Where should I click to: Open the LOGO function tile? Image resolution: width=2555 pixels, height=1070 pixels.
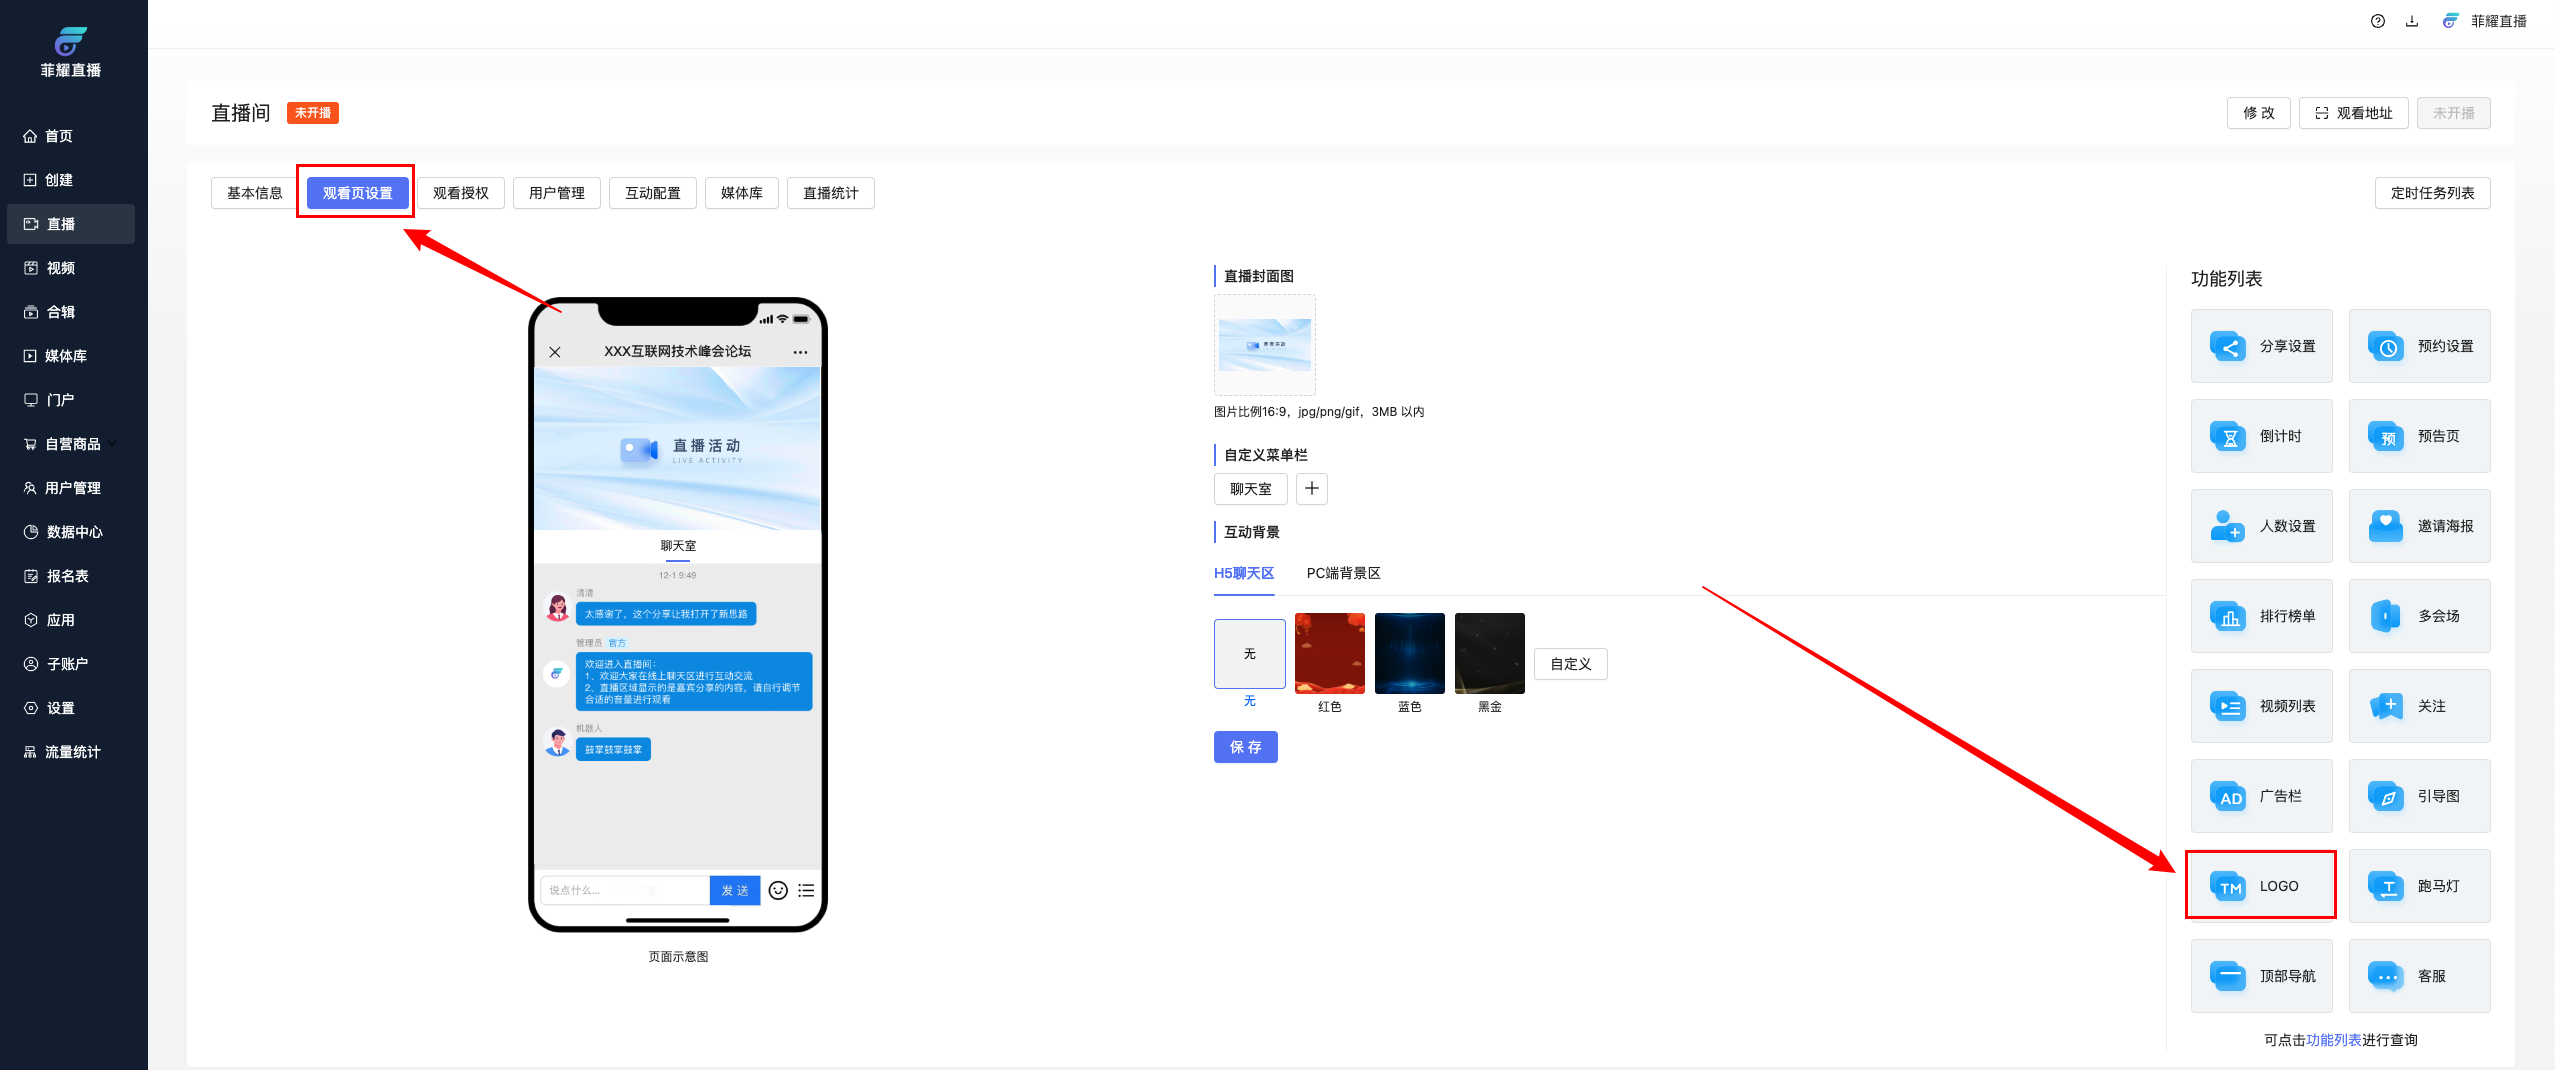pyautogui.click(x=2261, y=886)
